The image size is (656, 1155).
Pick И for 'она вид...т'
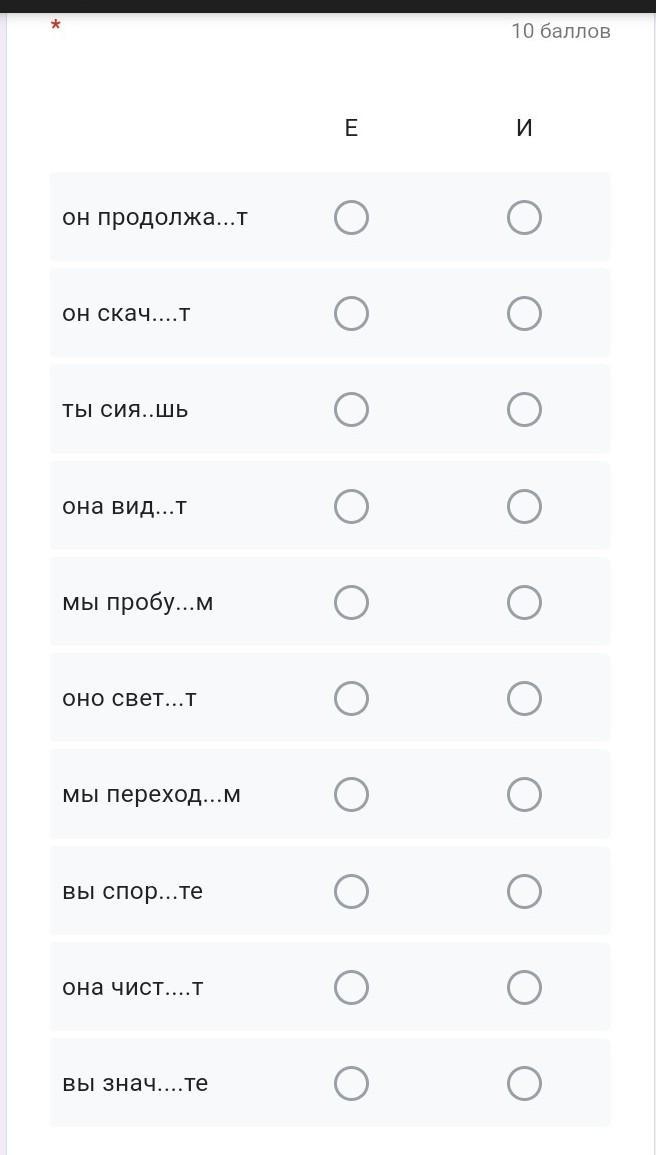[524, 506]
